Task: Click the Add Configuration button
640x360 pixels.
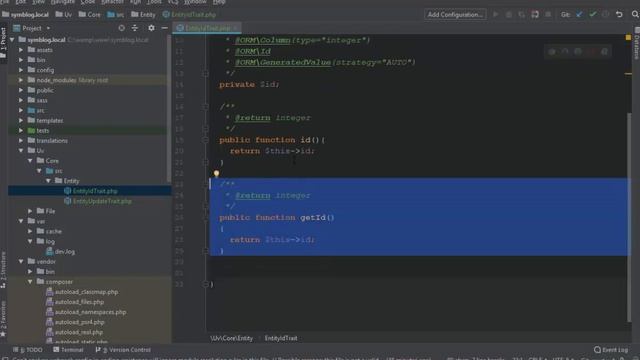Action: click(x=455, y=15)
